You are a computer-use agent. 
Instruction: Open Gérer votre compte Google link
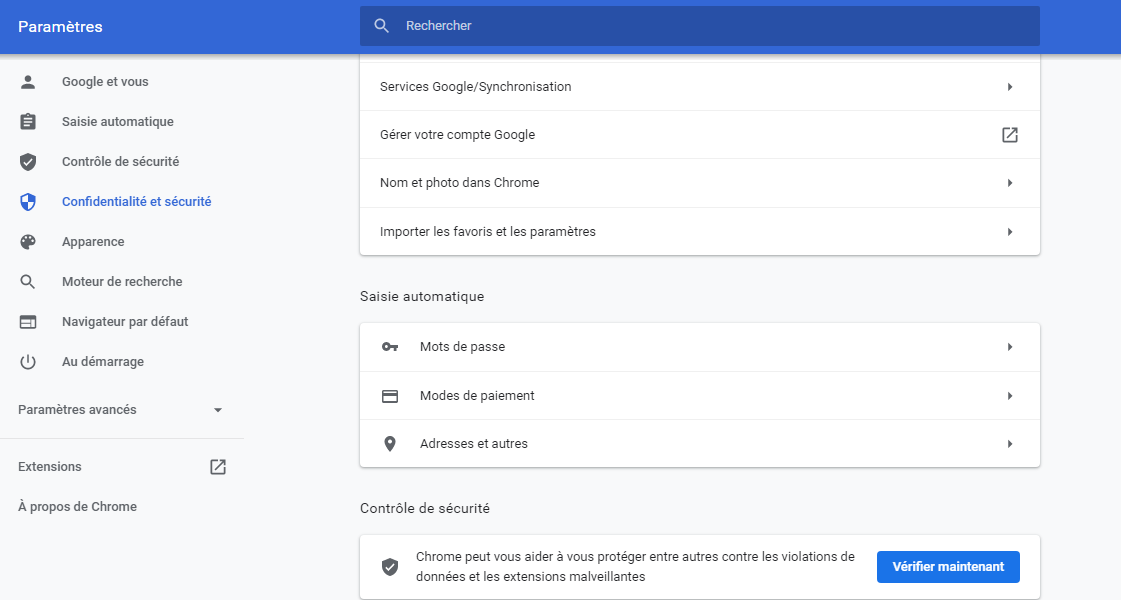(1010, 135)
